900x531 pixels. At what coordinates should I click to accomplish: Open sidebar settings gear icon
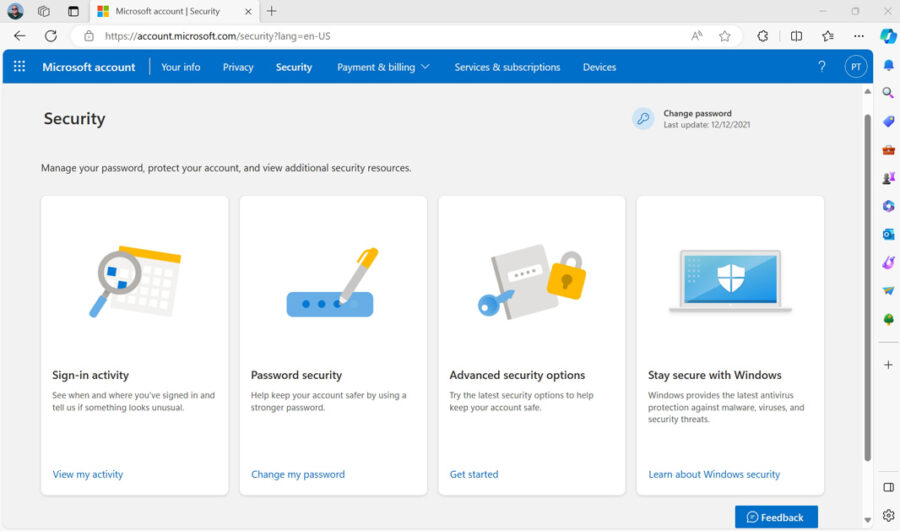tap(888, 515)
